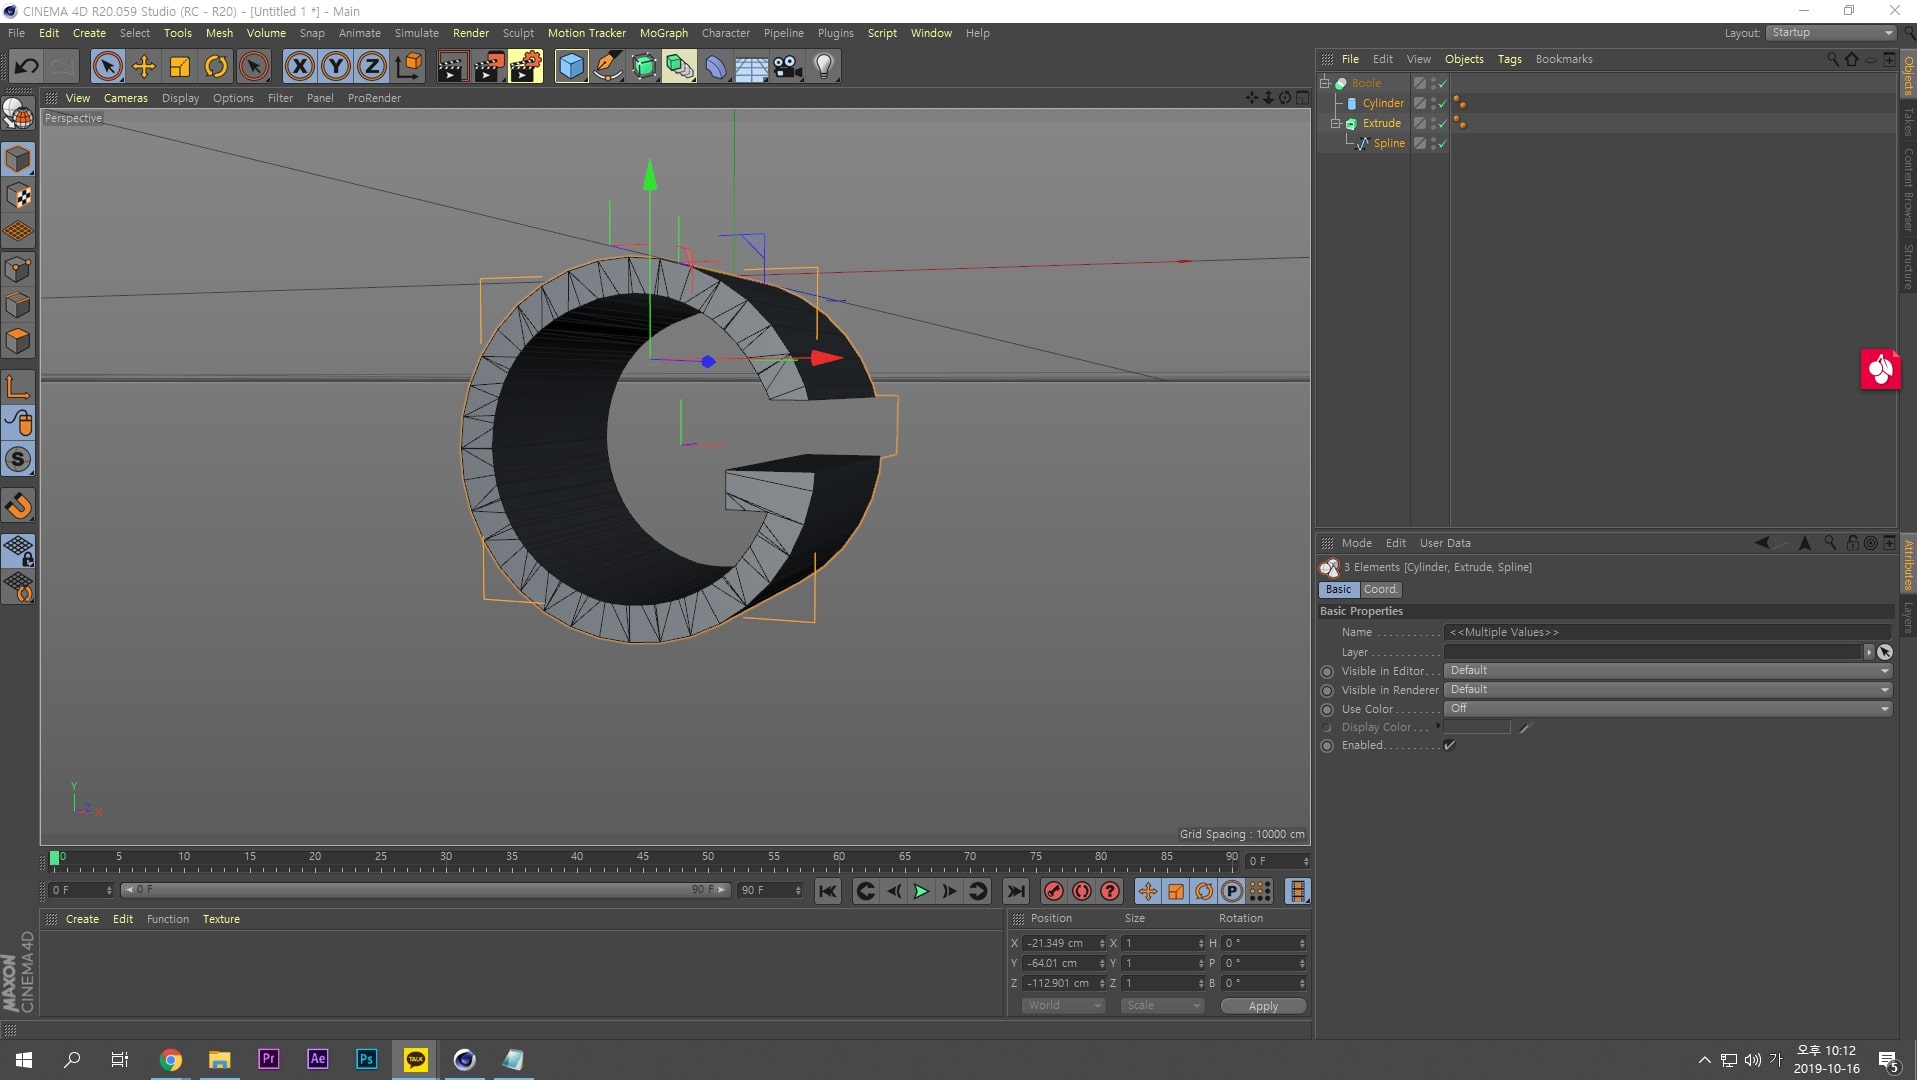Screen dimensions: 1917x1080
Task: Open the Simulate menu
Action: point(416,33)
